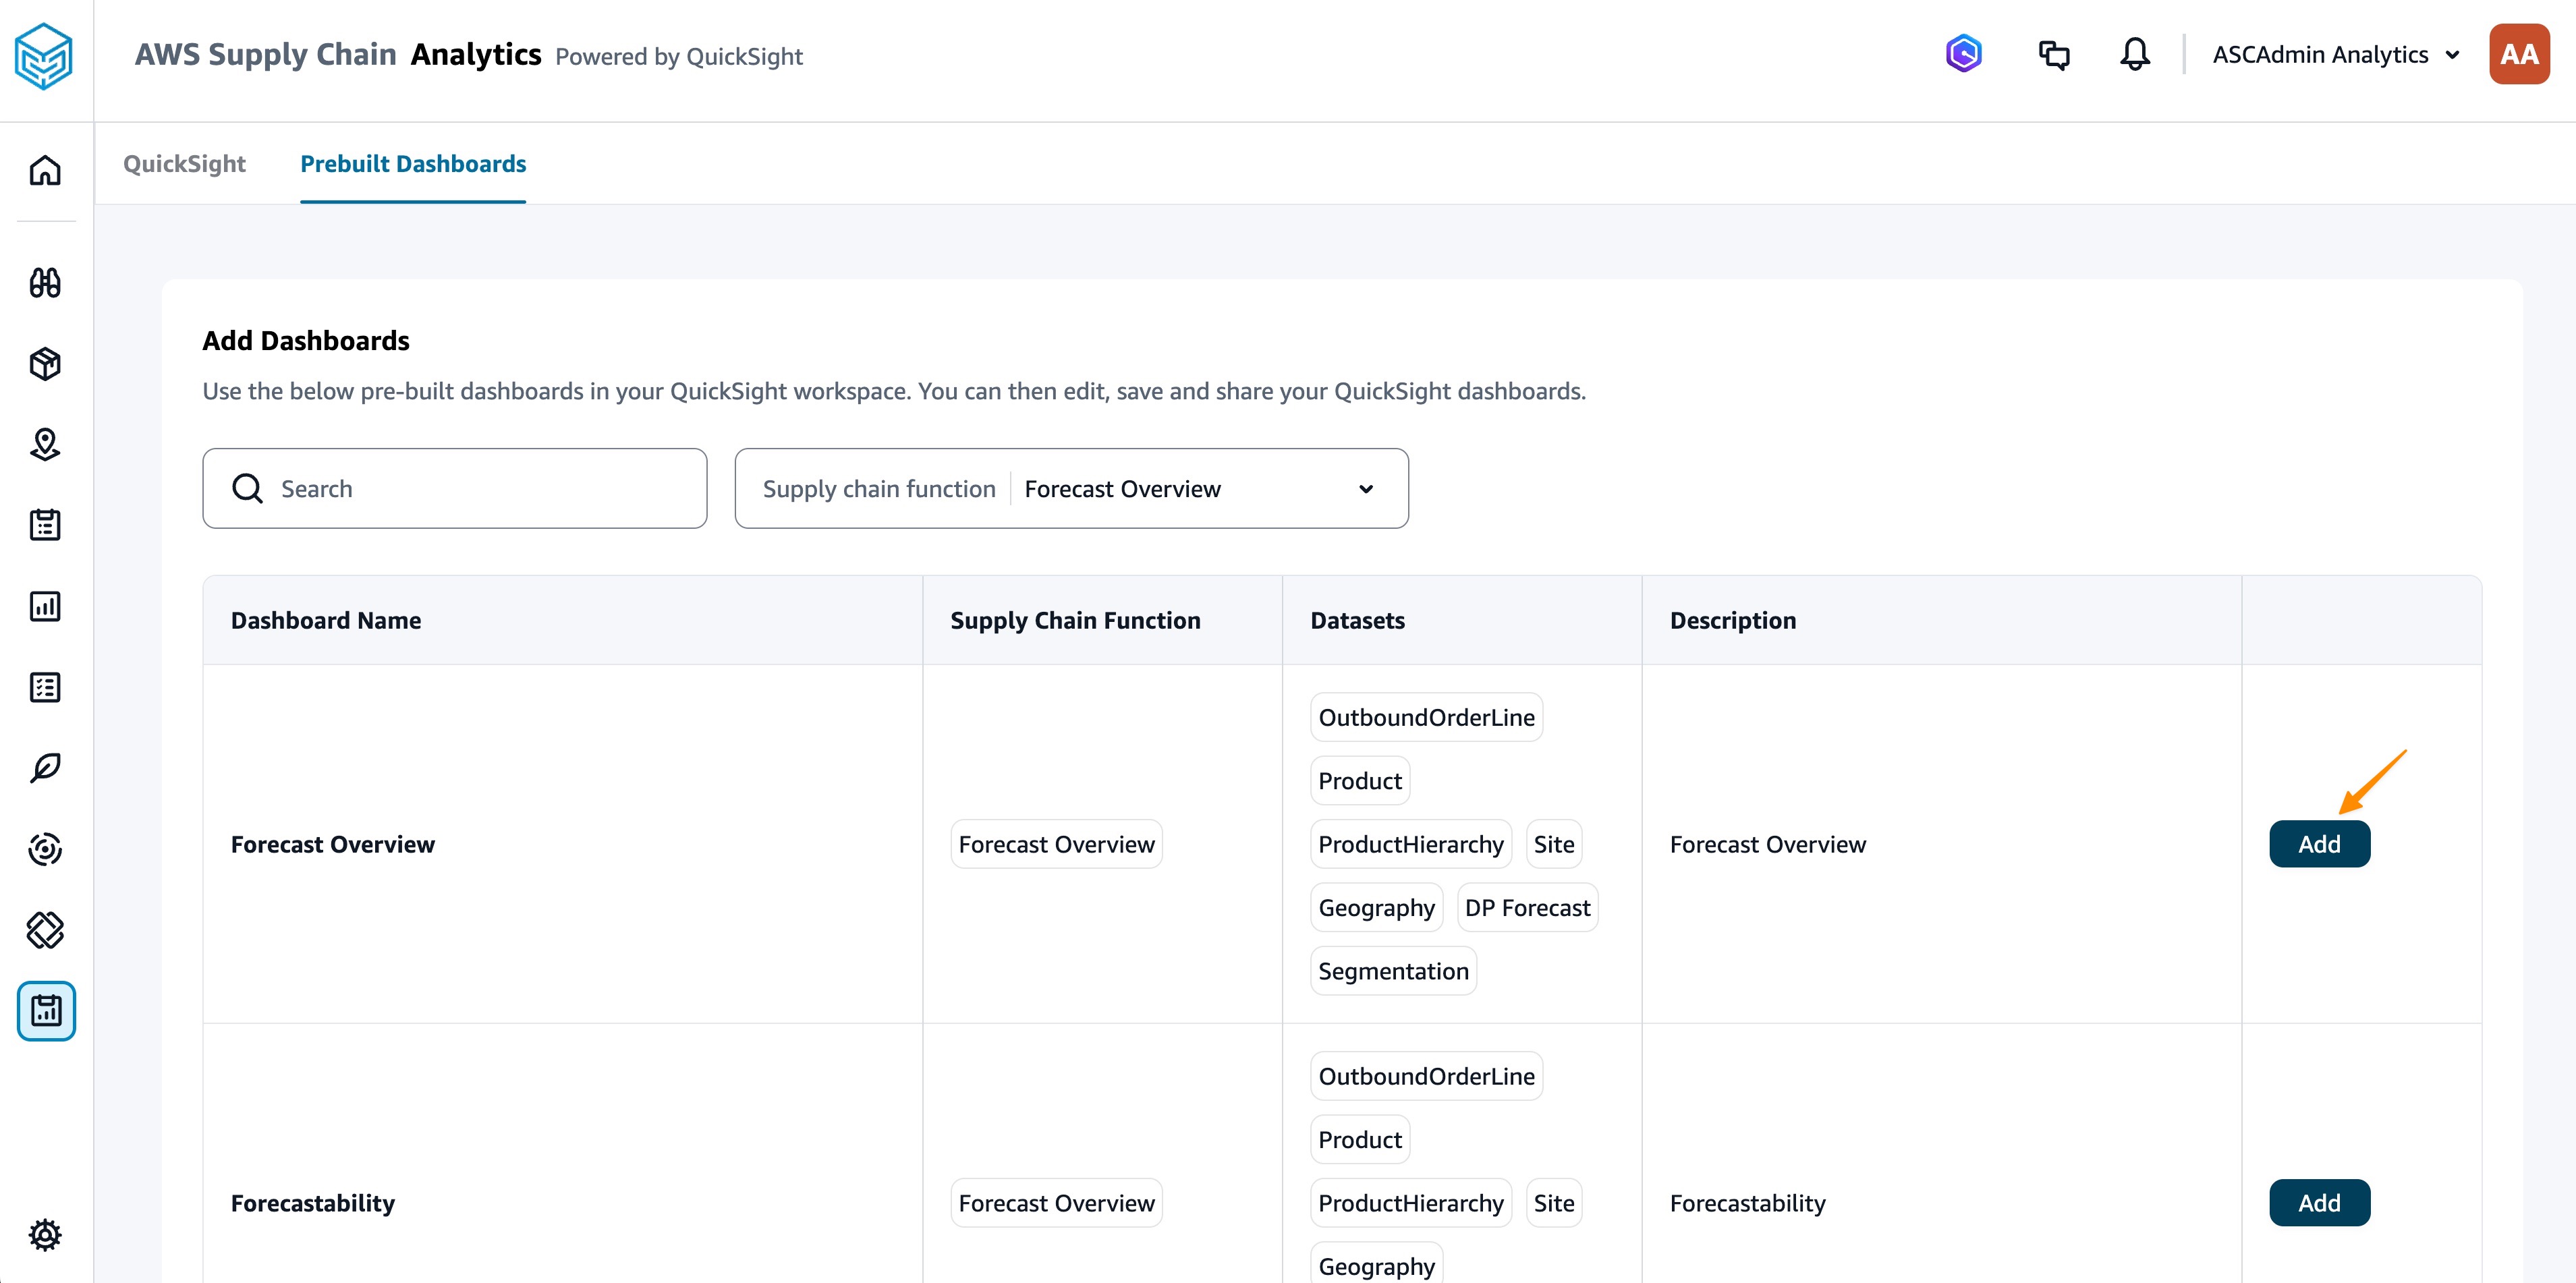Focus the Search input field
This screenshot has height=1283, width=2576.
[454, 488]
